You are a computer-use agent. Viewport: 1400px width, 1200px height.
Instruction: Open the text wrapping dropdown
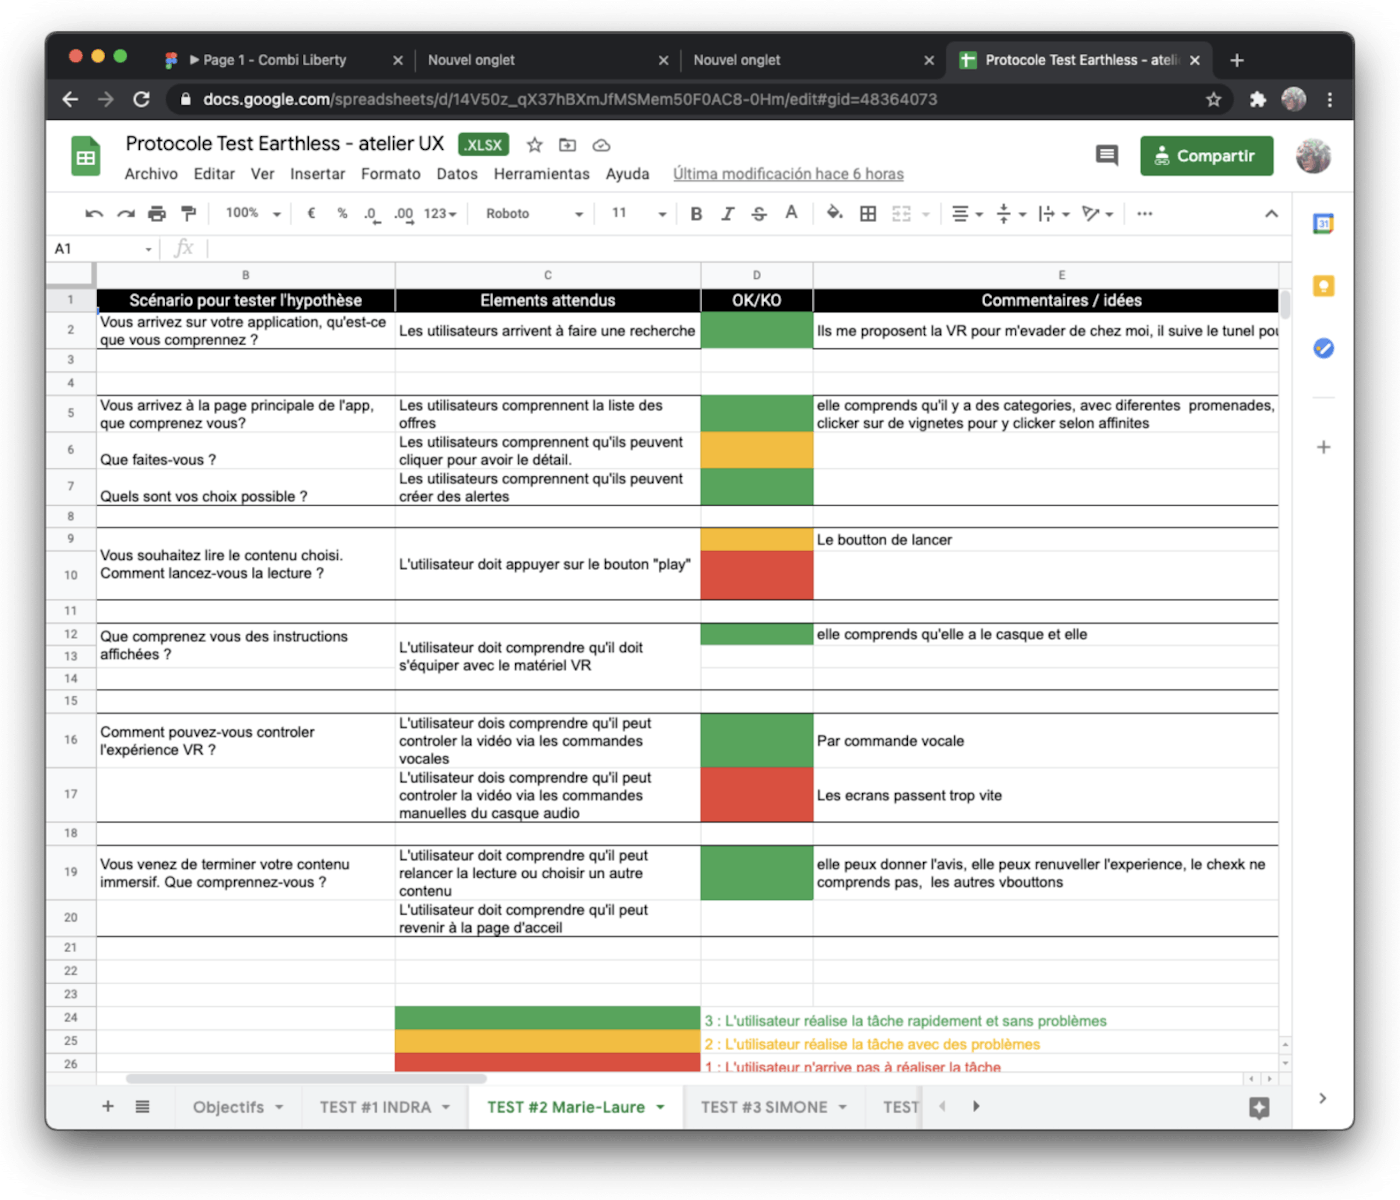coord(1054,214)
